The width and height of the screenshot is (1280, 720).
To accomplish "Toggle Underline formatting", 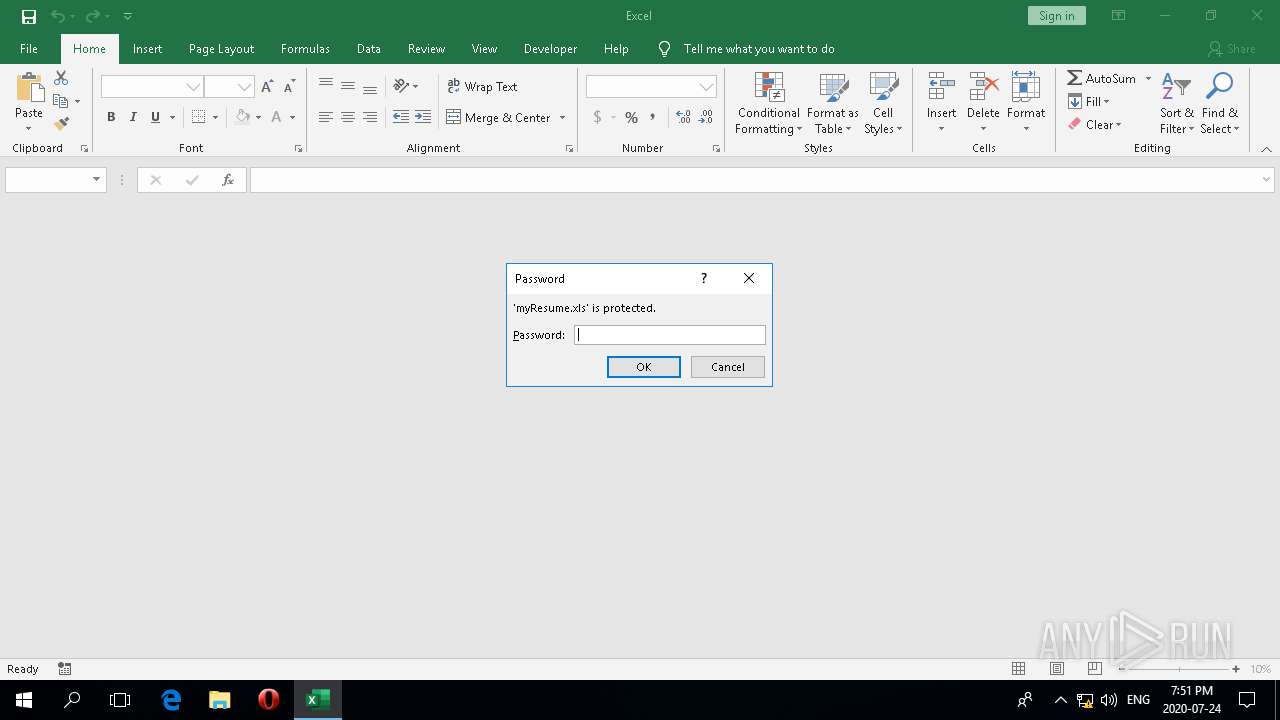I will (155, 117).
